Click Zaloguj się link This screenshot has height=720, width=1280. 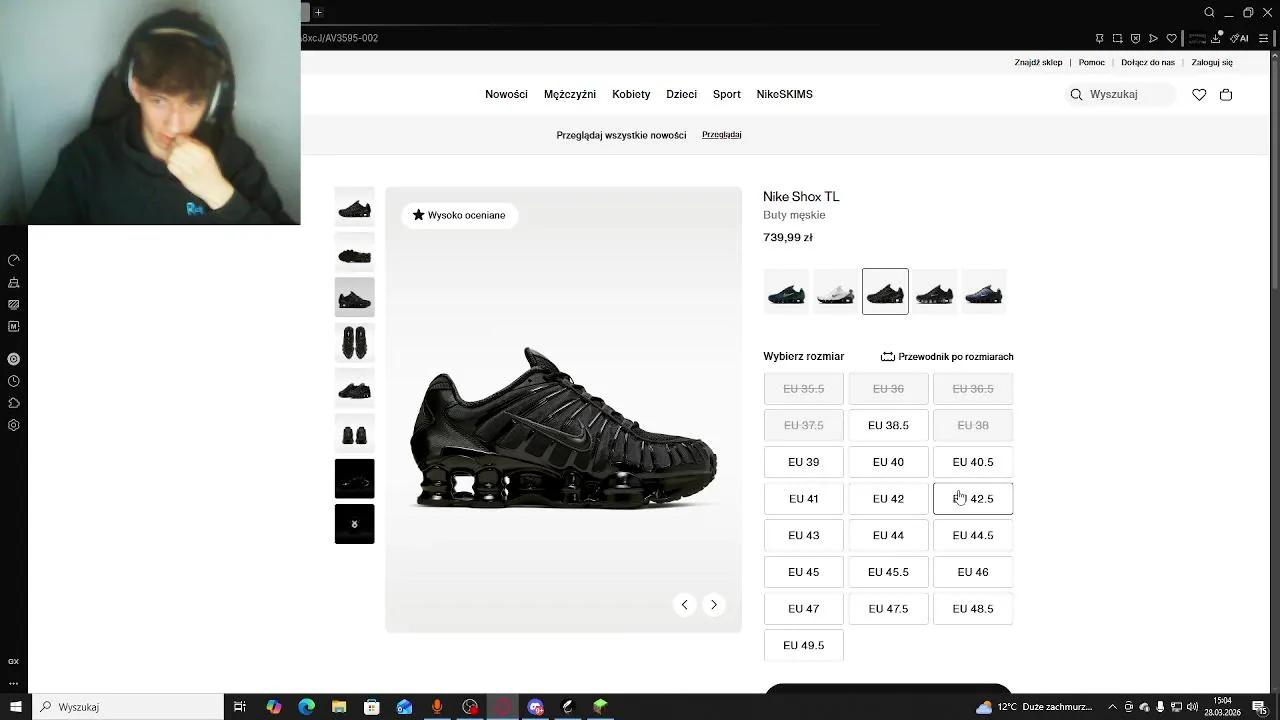(1212, 62)
